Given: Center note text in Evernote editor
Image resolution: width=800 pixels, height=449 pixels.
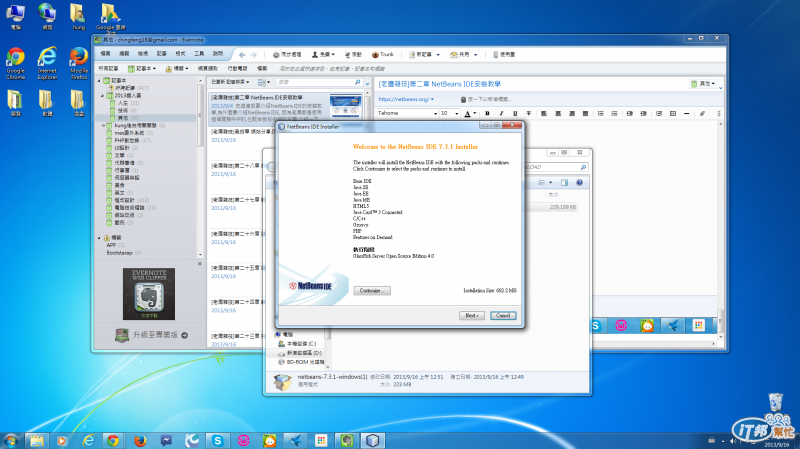Looking at the screenshot, I should pos(558,113).
